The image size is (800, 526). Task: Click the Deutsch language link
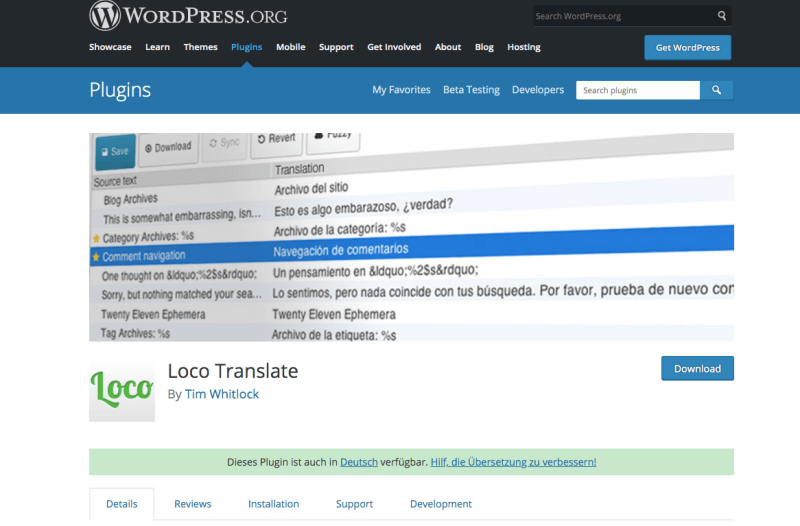[359, 462]
